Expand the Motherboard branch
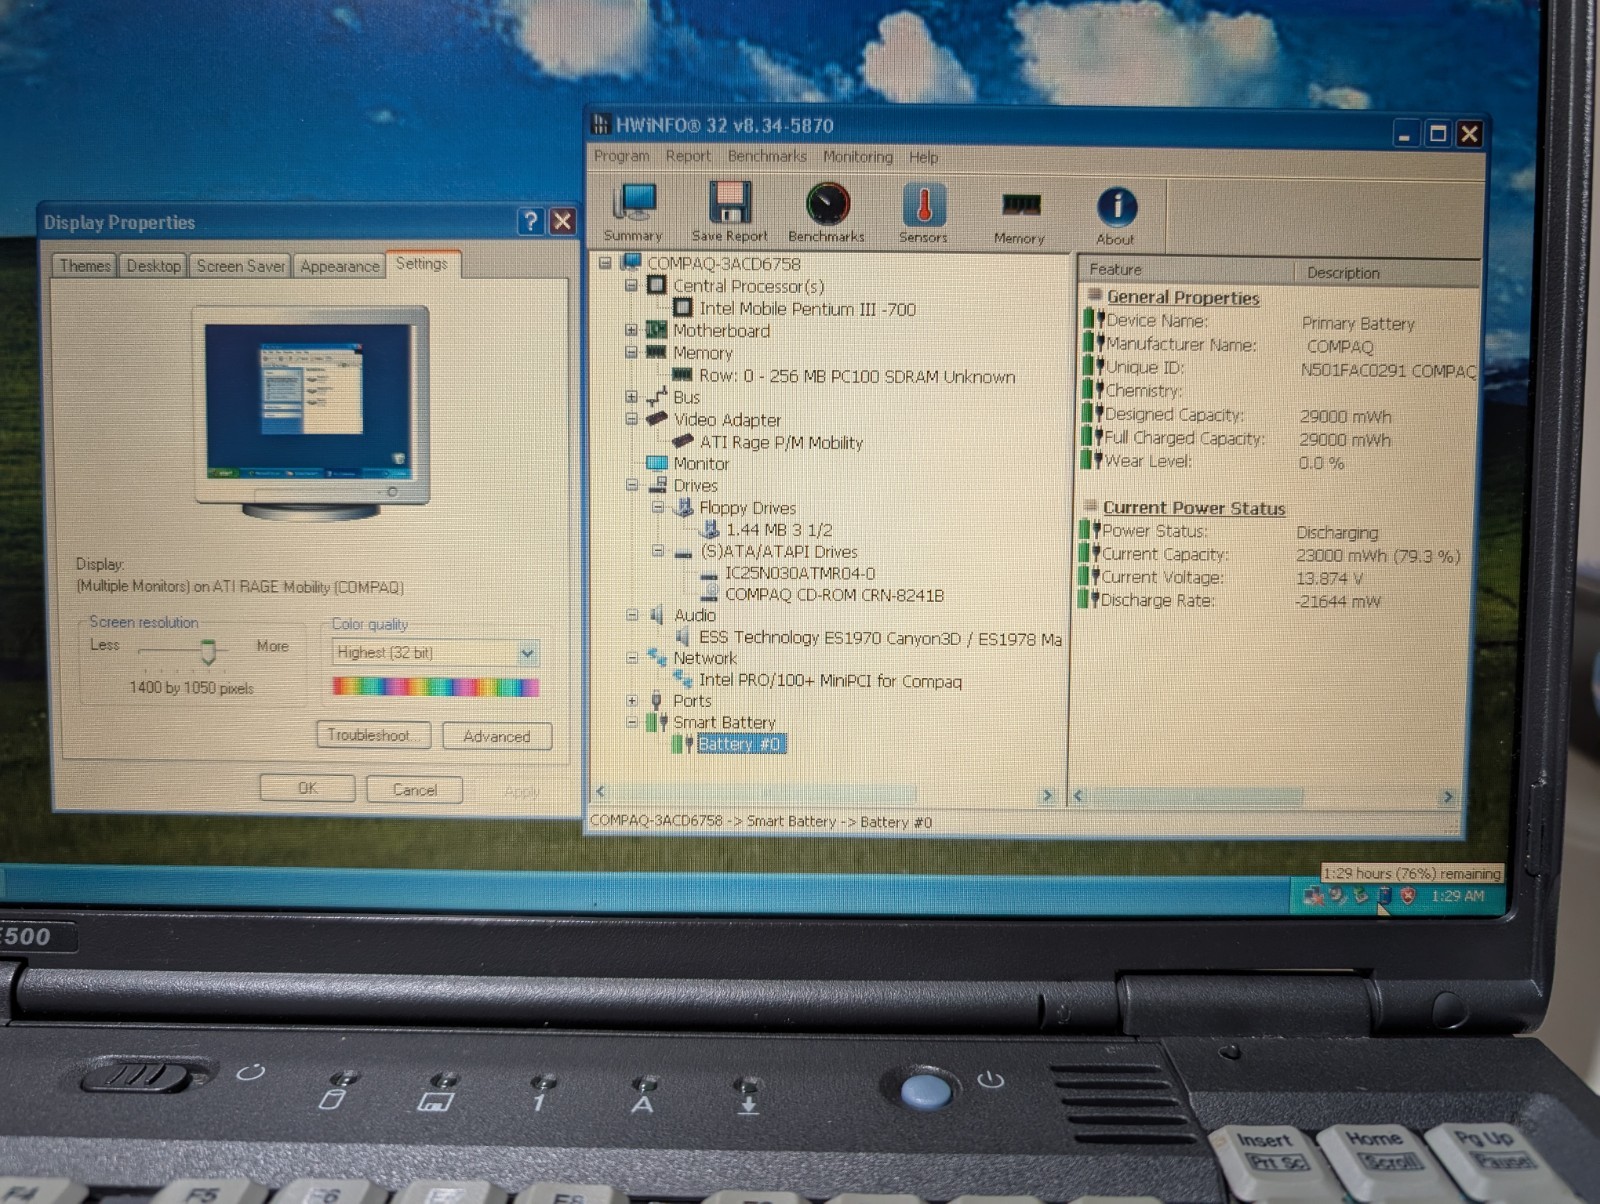 (x=632, y=330)
